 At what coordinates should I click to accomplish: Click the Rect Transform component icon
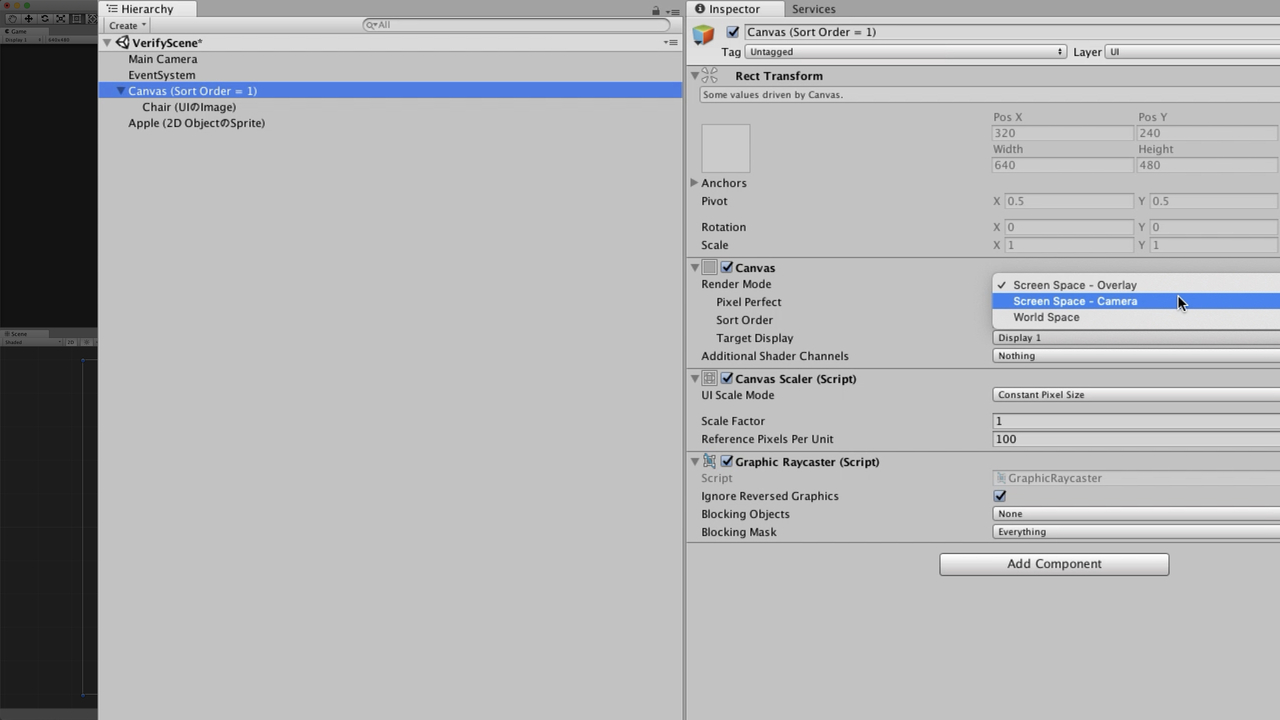tap(710, 76)
